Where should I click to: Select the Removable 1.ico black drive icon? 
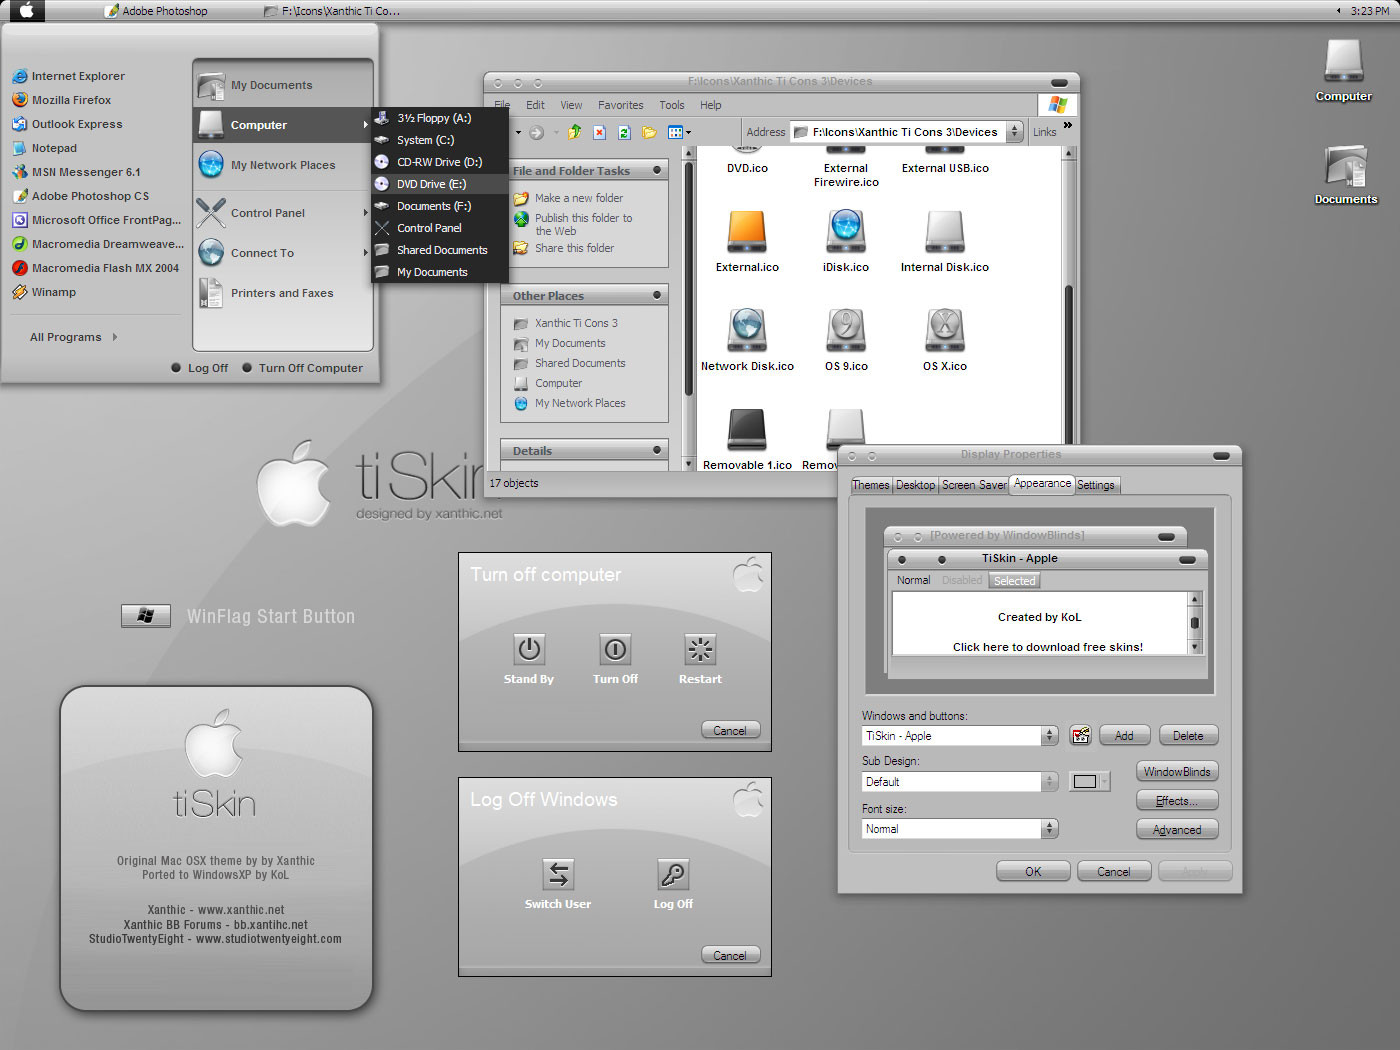pyautogui.click(x=747, y=430)
